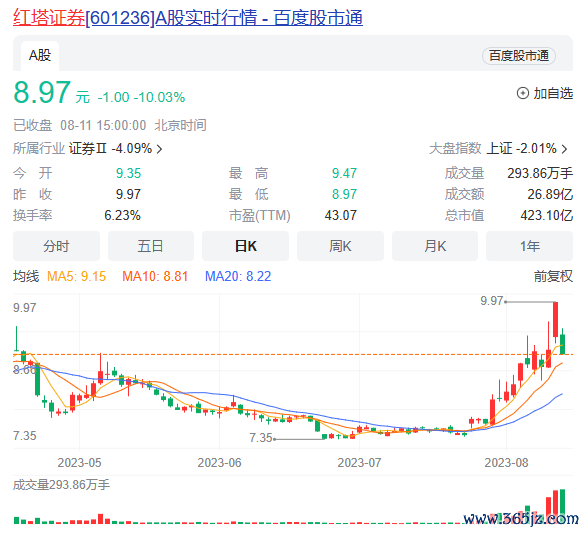Click the 百度股市通 badge button
The height and width of the screenshot is (534, 586).
coord(519,56)
